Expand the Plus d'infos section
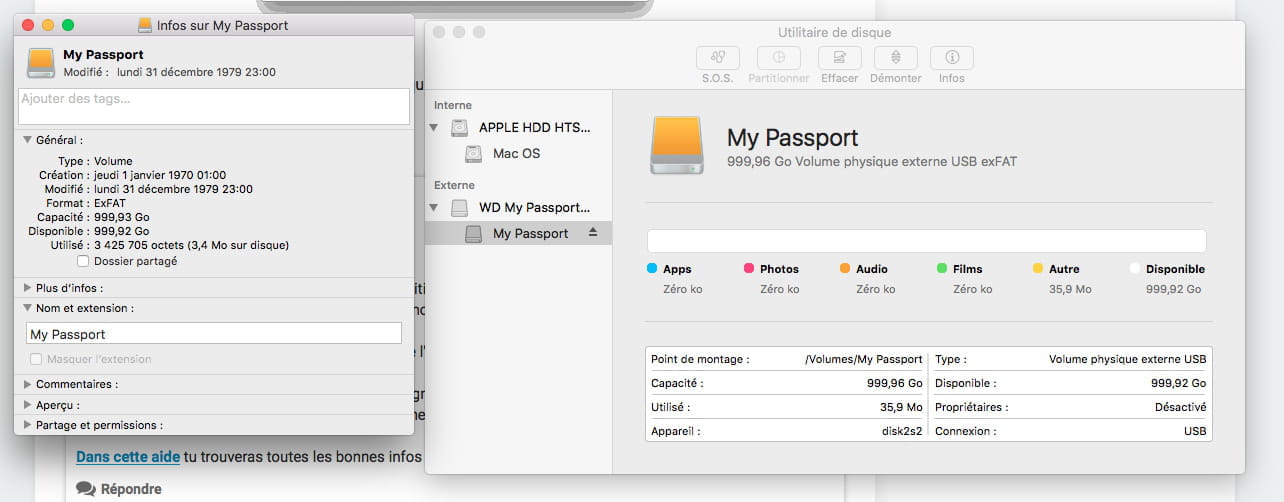Screen dimensions: 1284x502 tap(28, 288)
